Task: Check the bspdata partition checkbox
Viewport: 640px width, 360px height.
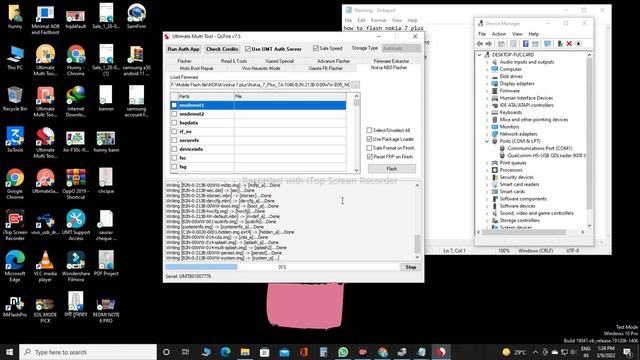Action: pos(174,122)
